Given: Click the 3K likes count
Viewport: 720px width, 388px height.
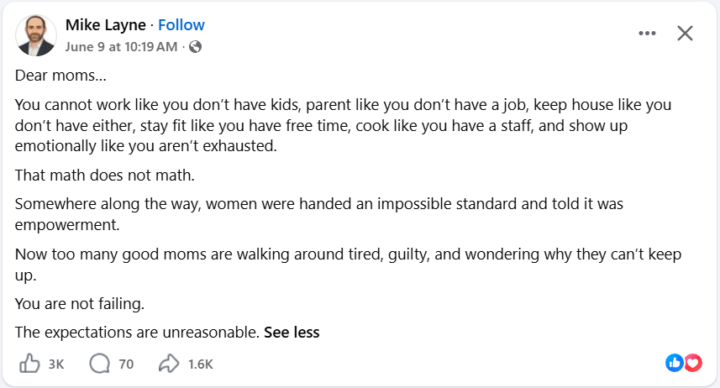Looking at the screenshot, I should click(x=56, y=364).
